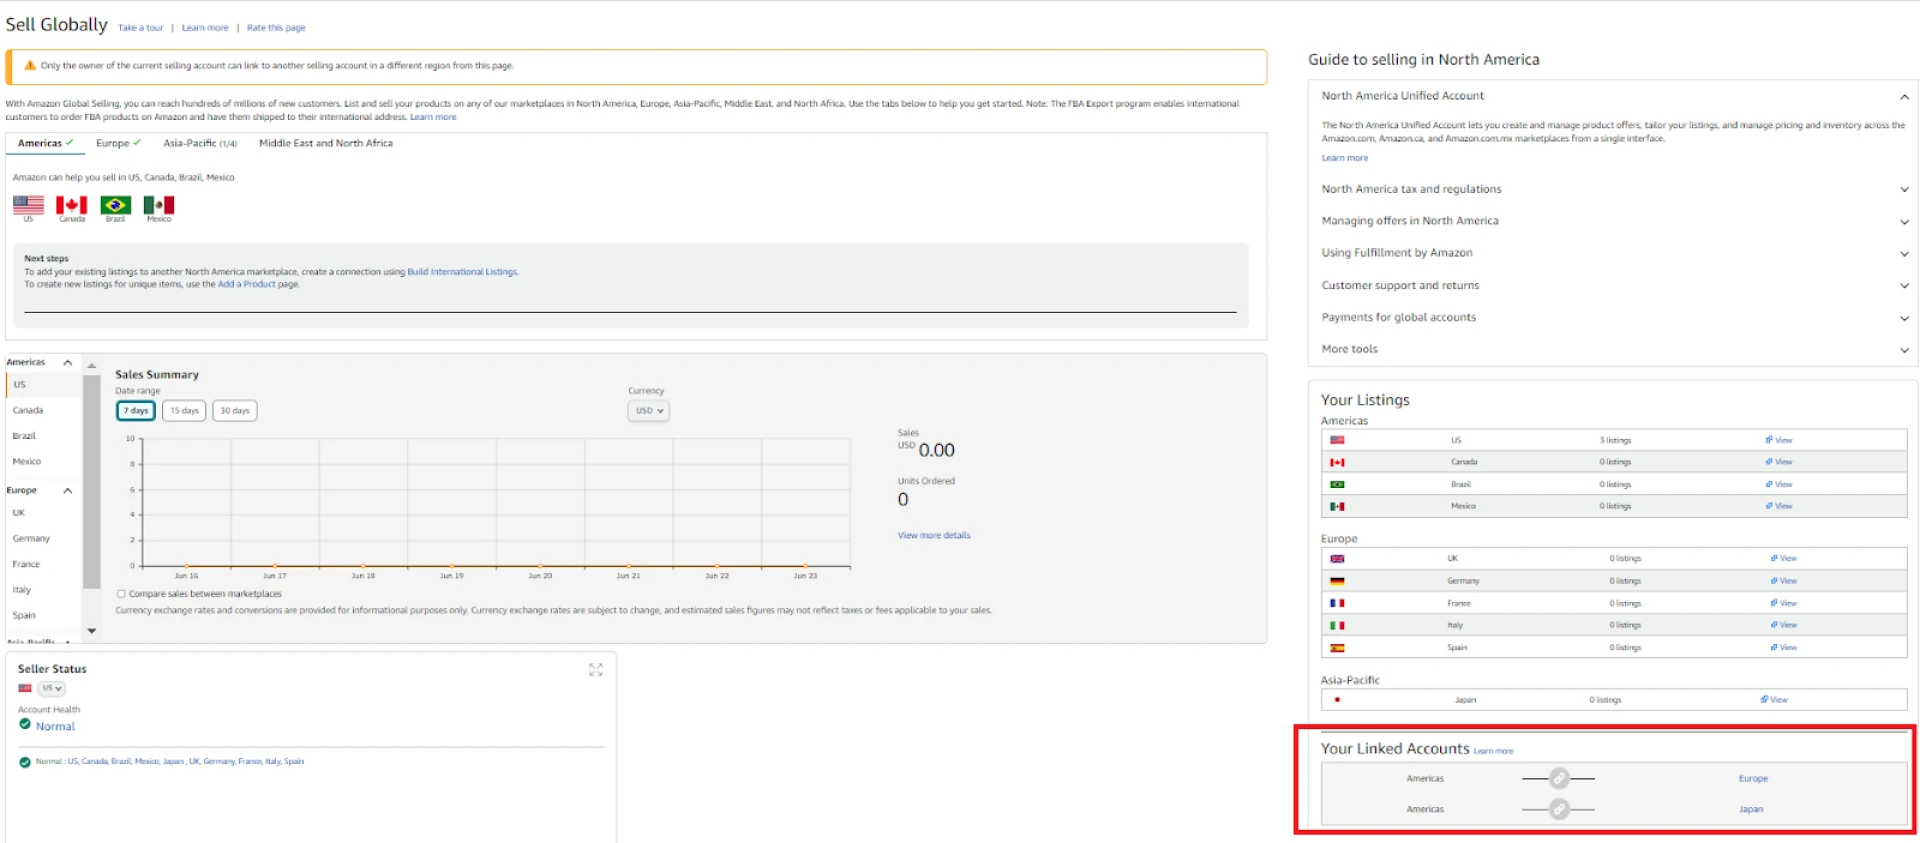
Task: Expand North America tax and regulations
Action: pyautogui.click(x=1904, y=189)
